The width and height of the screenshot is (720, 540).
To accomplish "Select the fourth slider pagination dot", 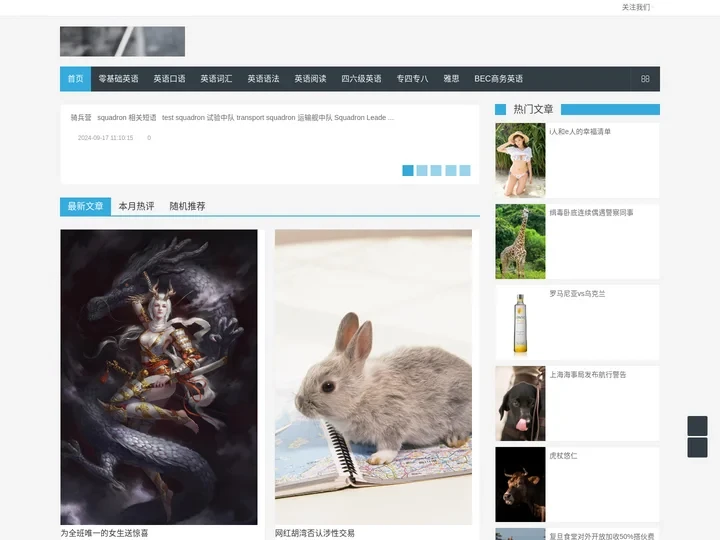I will 451,170.
